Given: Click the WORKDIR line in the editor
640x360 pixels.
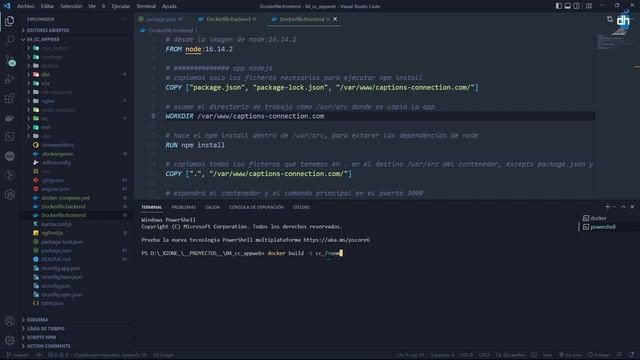Looking at the screenshot, I should point(245,116).
